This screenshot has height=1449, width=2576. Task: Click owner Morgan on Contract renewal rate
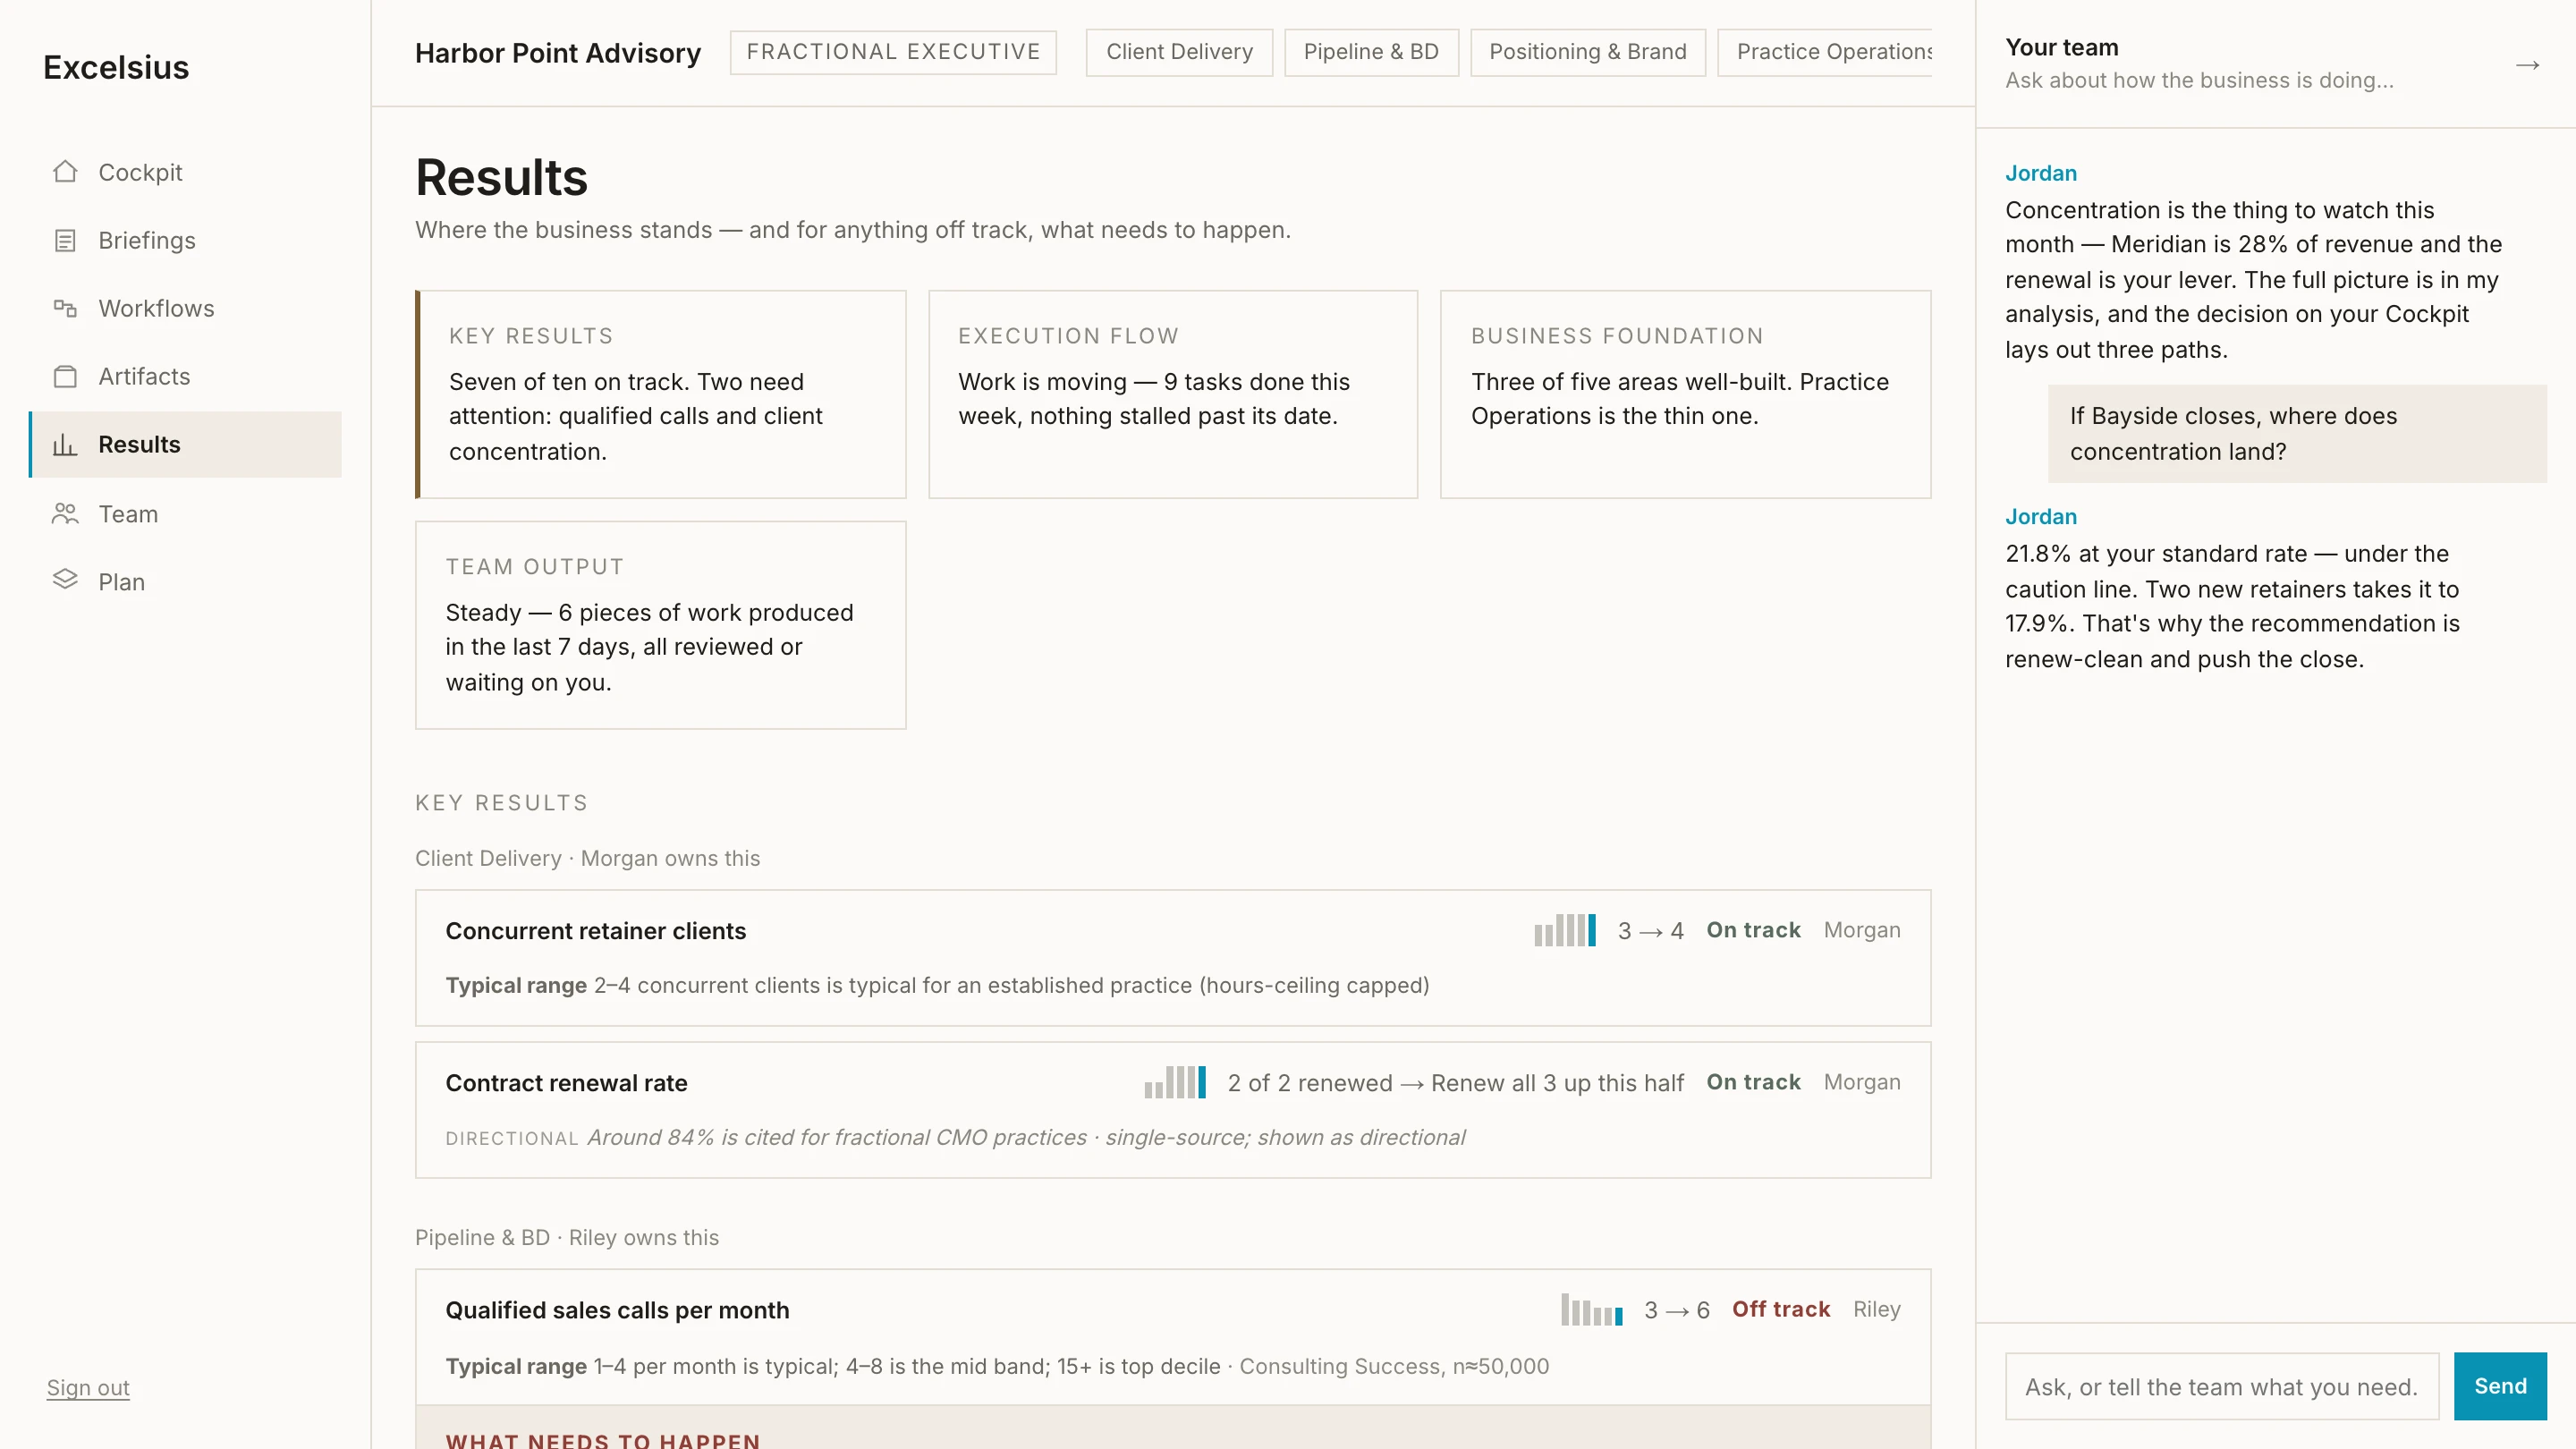1862,1082
